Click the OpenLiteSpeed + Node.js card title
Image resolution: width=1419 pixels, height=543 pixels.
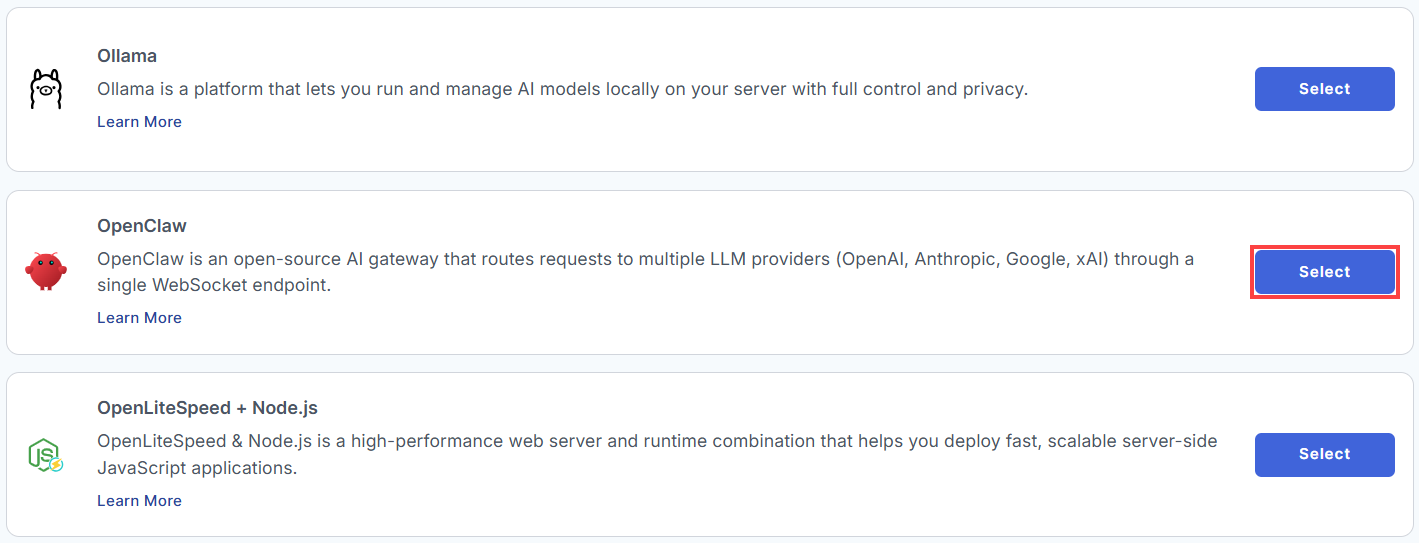[x=207, y=408]
